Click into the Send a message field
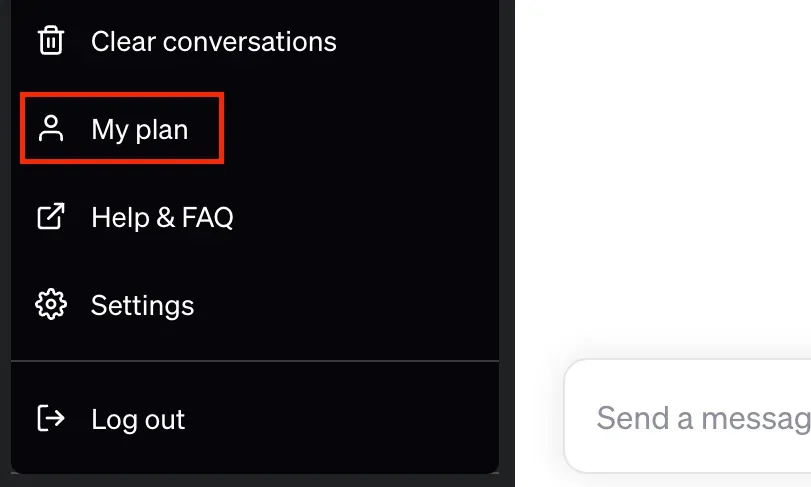This screenshot has width=811, height=487. click(x=688, y=417)
